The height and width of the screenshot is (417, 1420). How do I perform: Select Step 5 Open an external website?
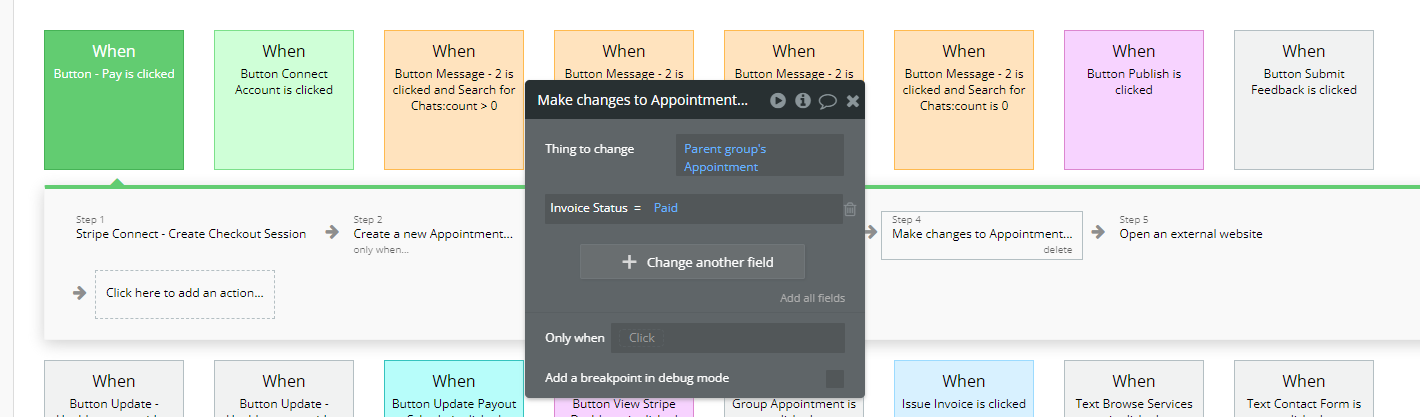(x=1190, y=234)
